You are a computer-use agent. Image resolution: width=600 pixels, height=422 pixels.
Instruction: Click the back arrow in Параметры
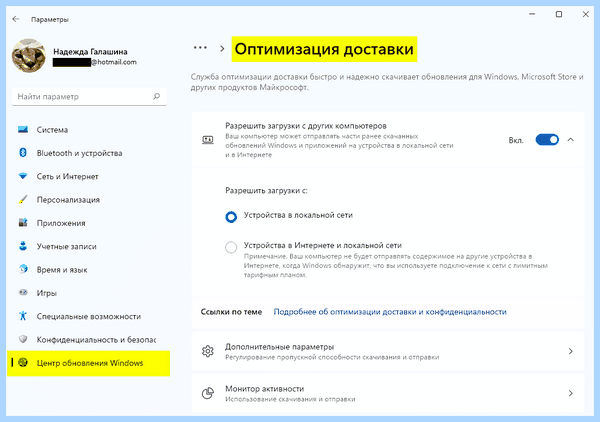[16, 19]
